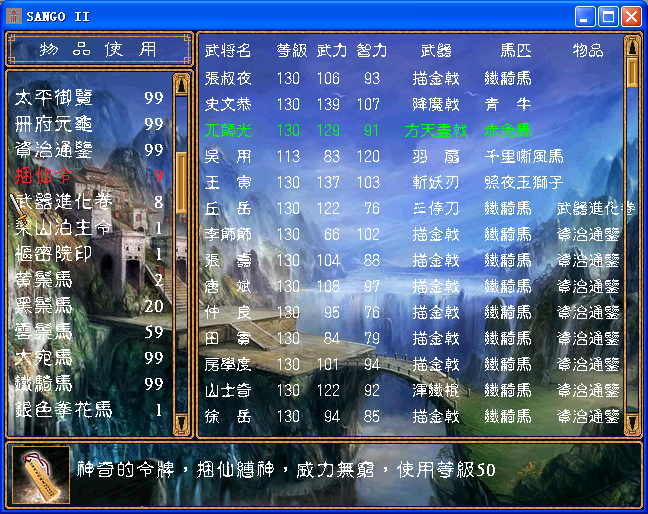
Task: Select item 黃鬃馬
Action: tap(89, 280)
